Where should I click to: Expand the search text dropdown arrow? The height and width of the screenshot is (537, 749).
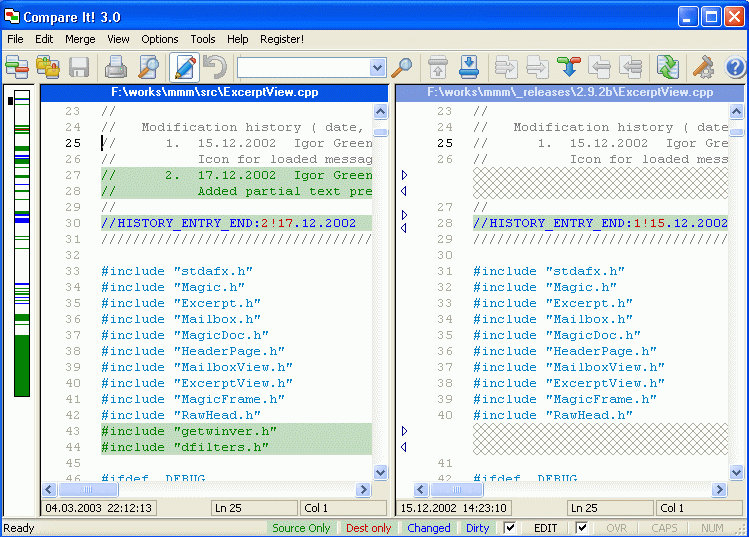tap(377, 68)
